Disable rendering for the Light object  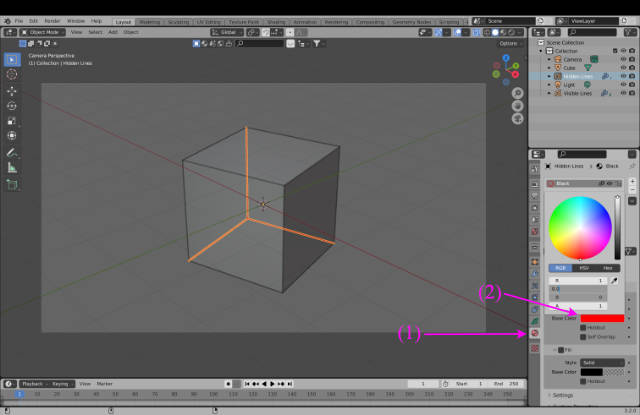click(x=632, y=84)
